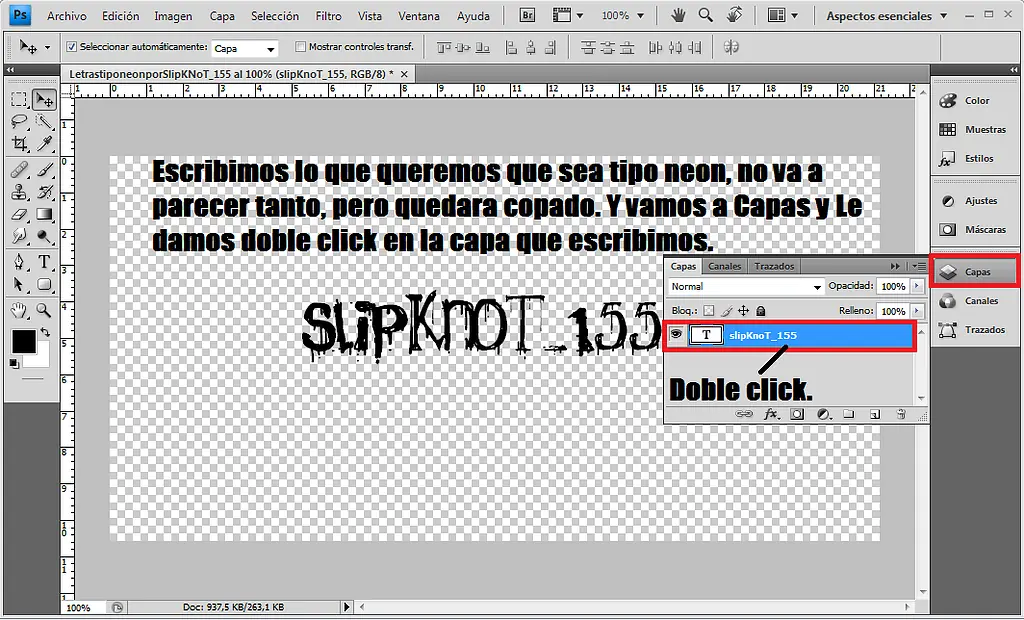Open the Filtro menu

(328, 16)
